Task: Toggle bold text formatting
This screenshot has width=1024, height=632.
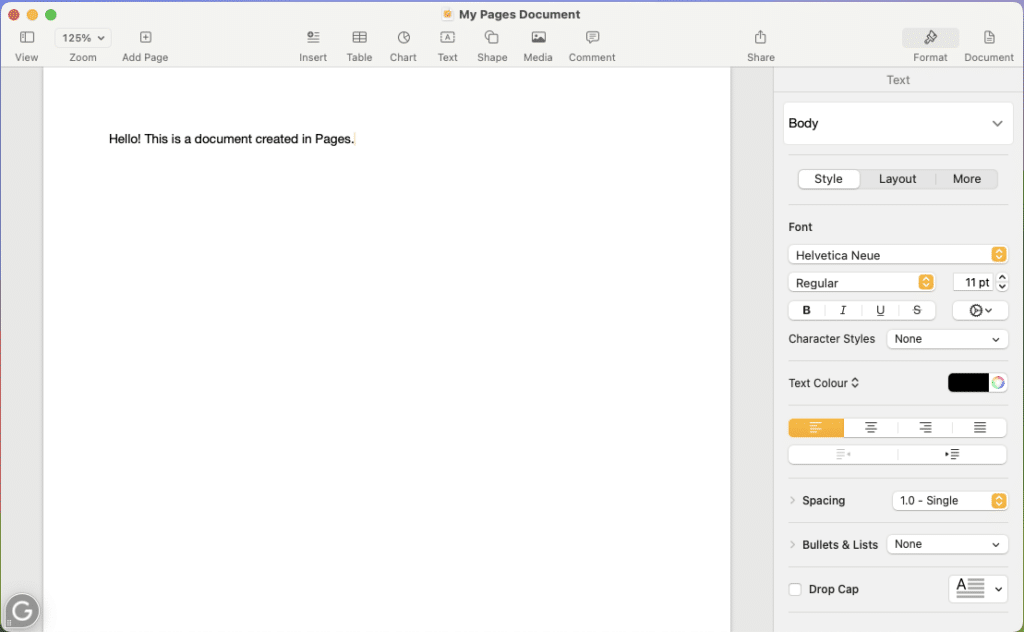Action: tap(806, 310)
